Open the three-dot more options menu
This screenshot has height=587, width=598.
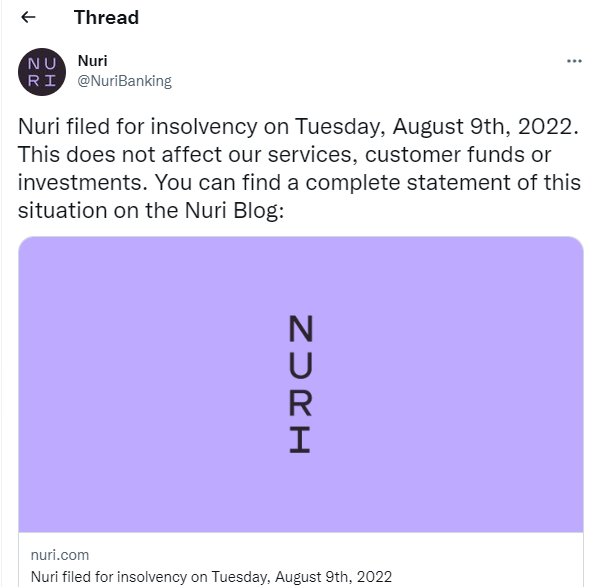(574, 61)
